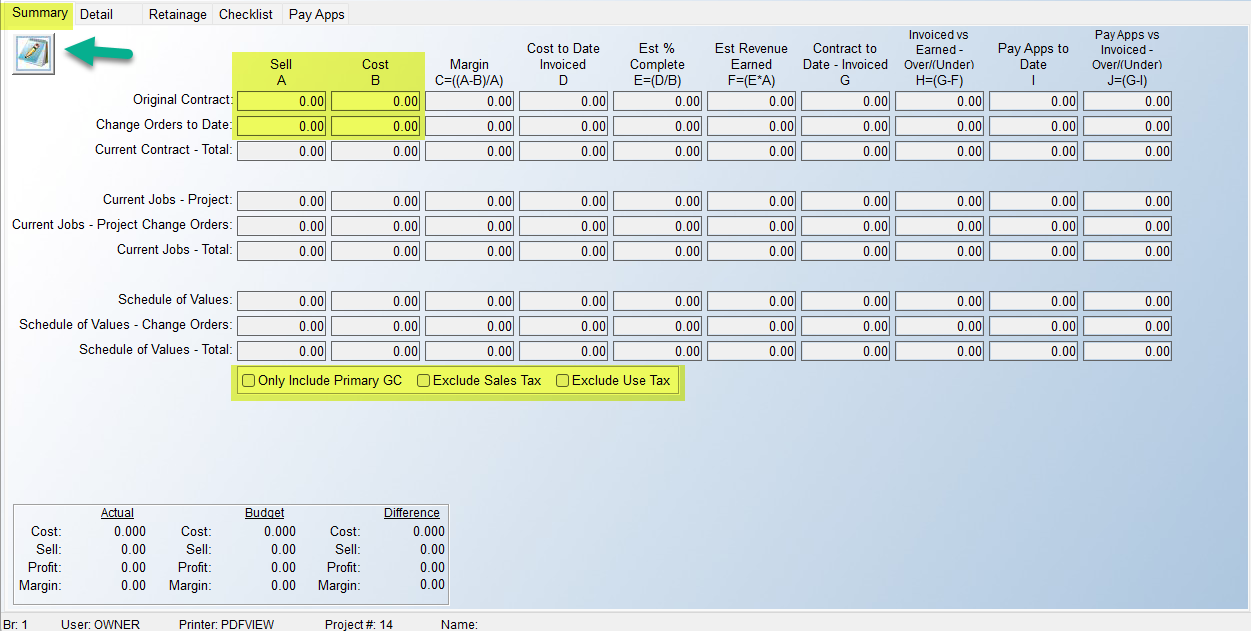The height and width of the screenshot is (631, 1251).
Task: Select the Summary tab
Action: click(x=40, y=13)
